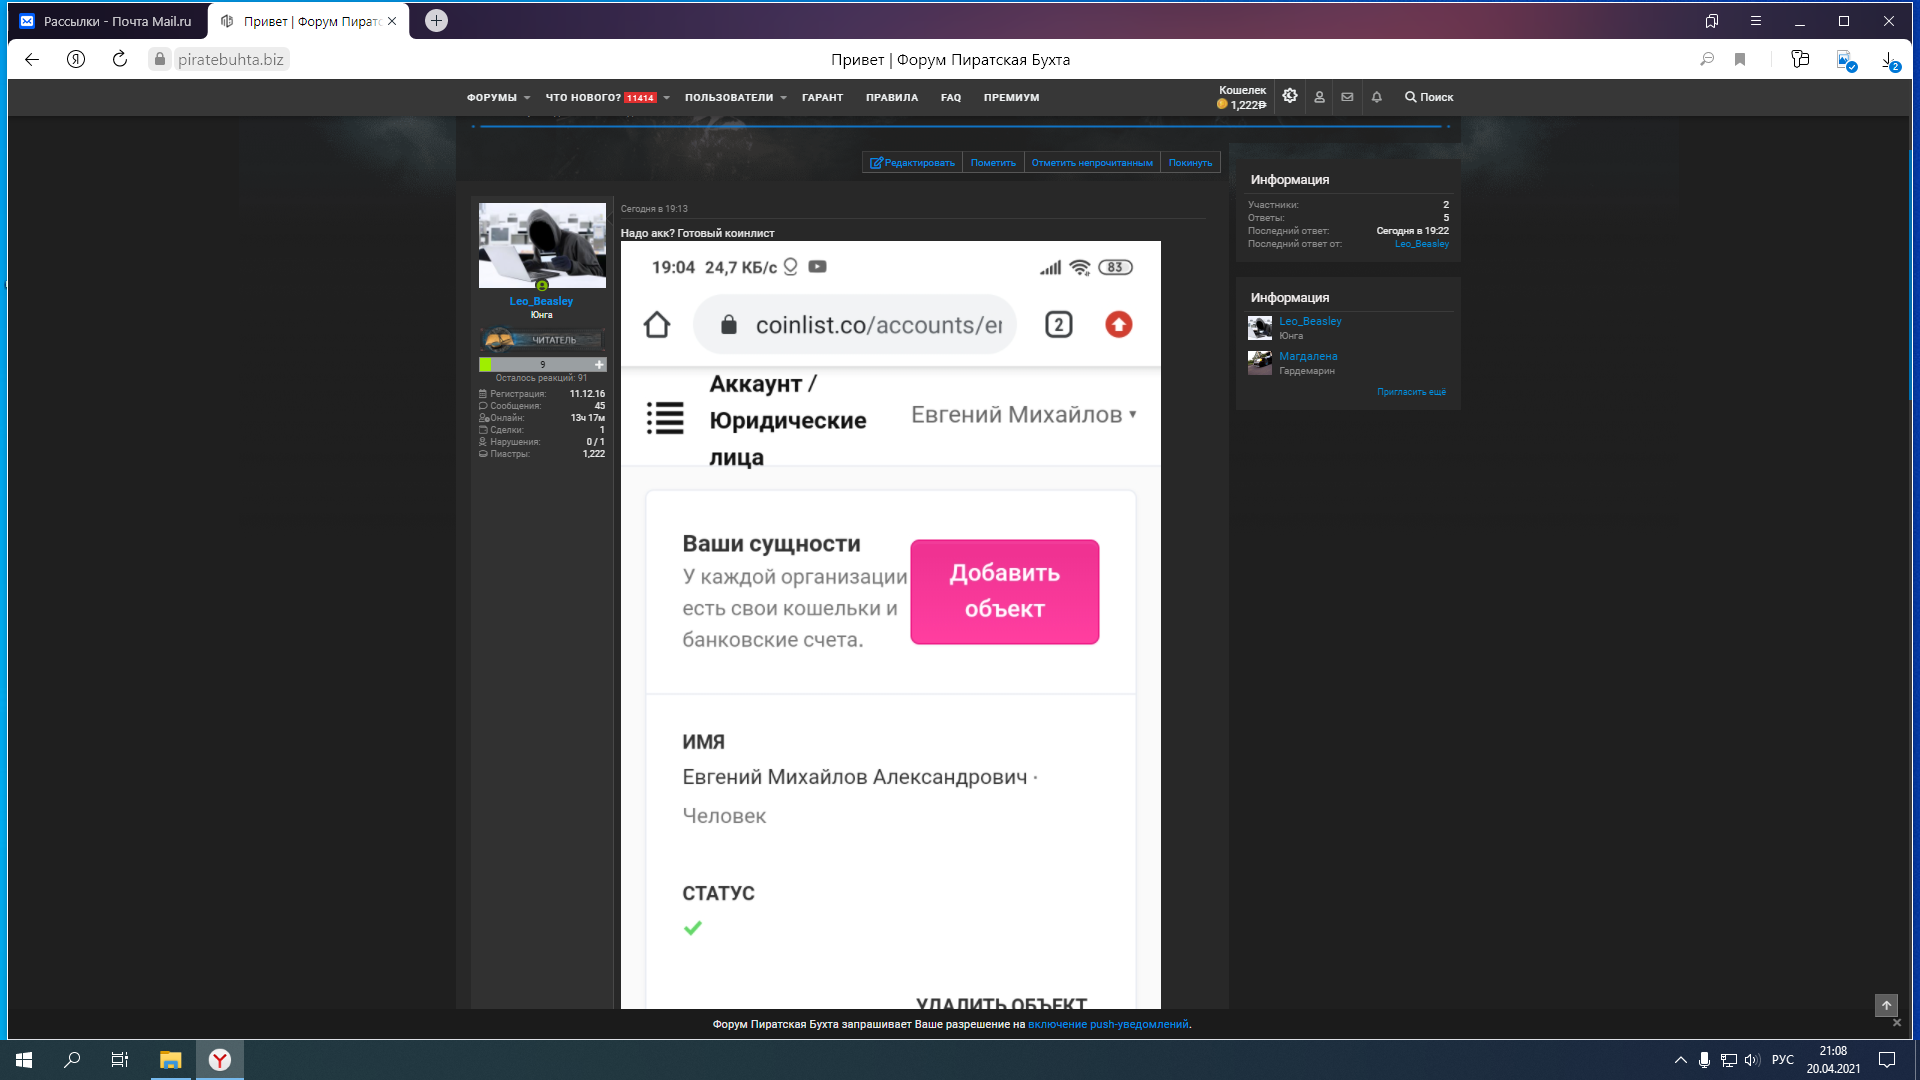Viewport: 1920px width, 1080px height.
Task: Click the green reaction progress bar
Action: (542, 364)
